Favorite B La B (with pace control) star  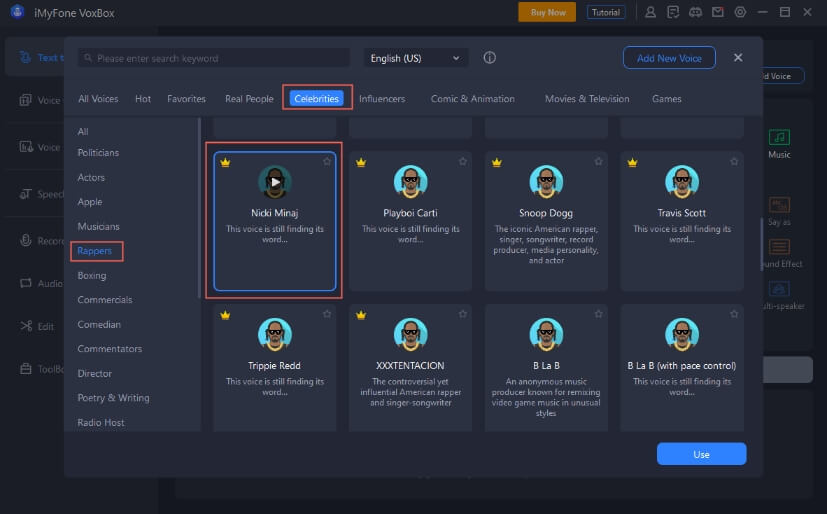coord(734,314)
